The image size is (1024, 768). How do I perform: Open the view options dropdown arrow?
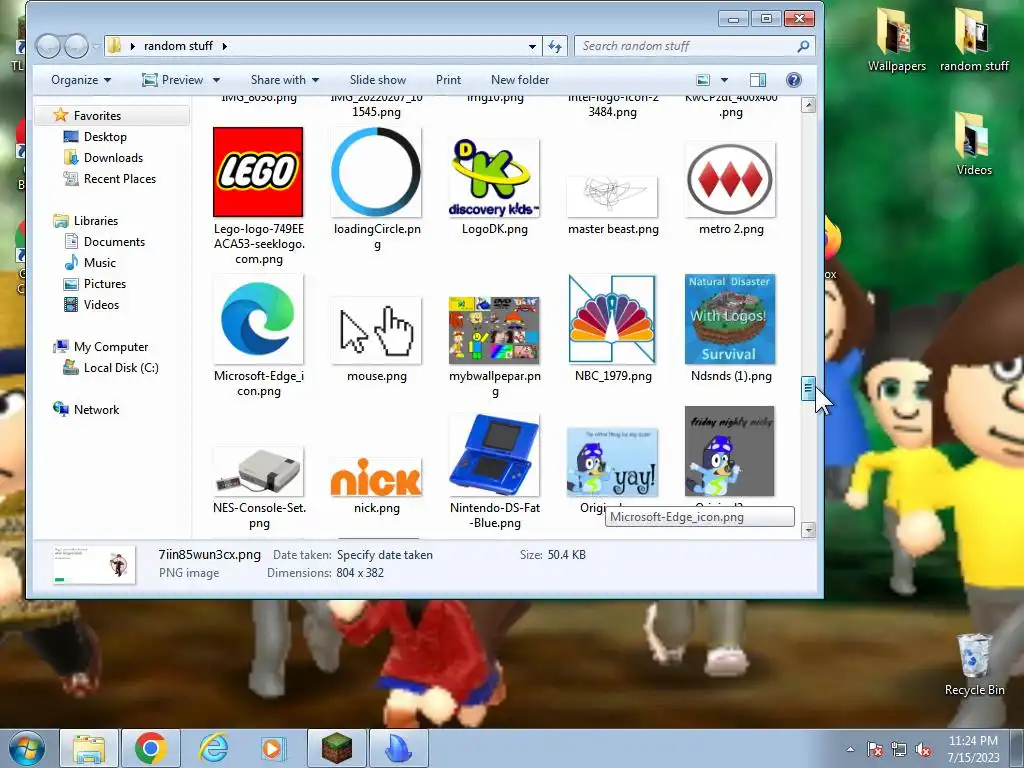tap(724, 80)
